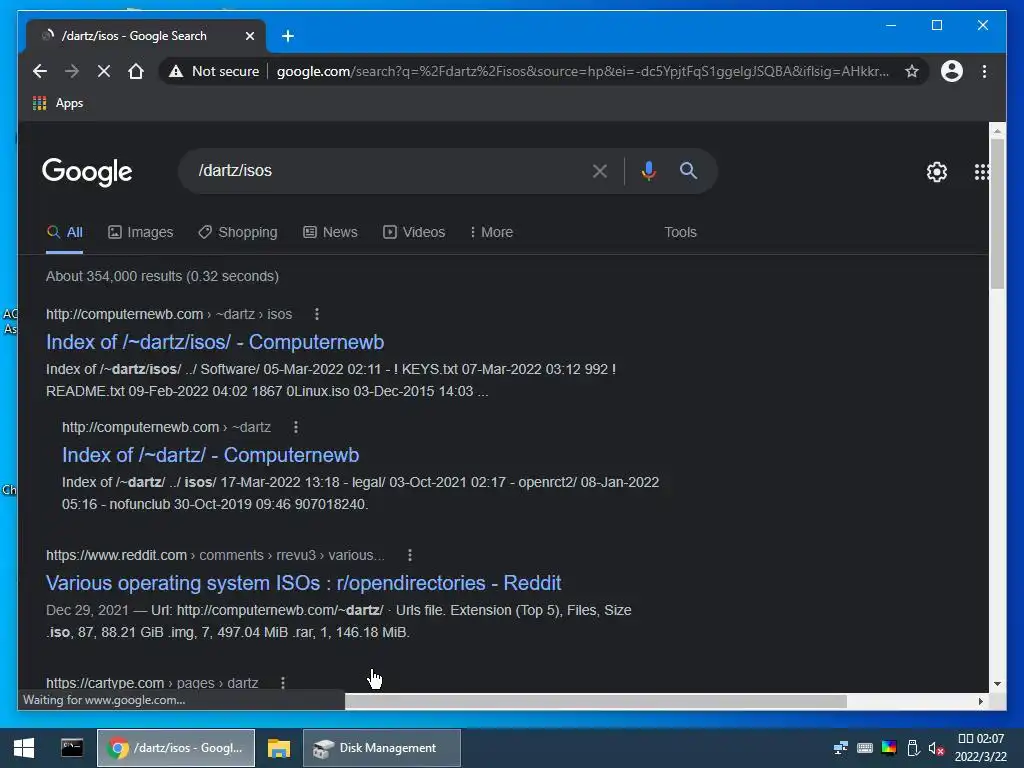Close the /dartz/isos Google Search tab
This screenshot has height=768, width=1024.
coord(249,36)
